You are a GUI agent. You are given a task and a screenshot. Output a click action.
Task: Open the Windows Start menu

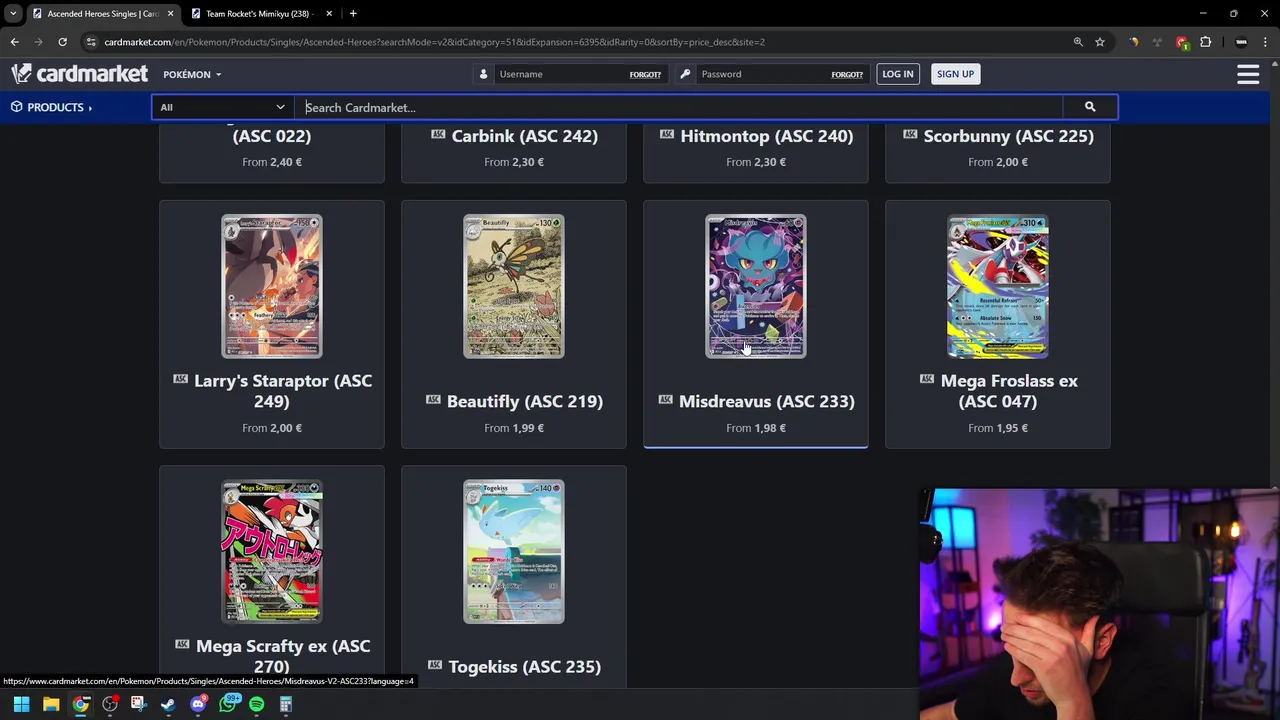tap(21, 704)
